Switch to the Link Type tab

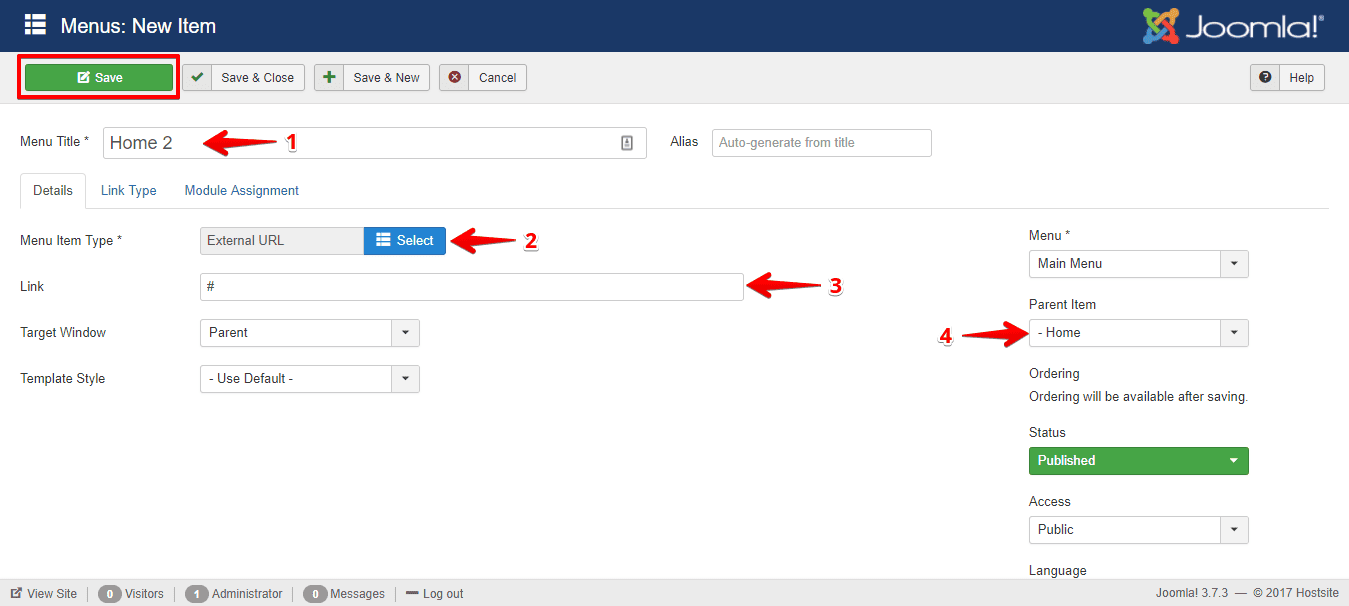coord(128,190)
